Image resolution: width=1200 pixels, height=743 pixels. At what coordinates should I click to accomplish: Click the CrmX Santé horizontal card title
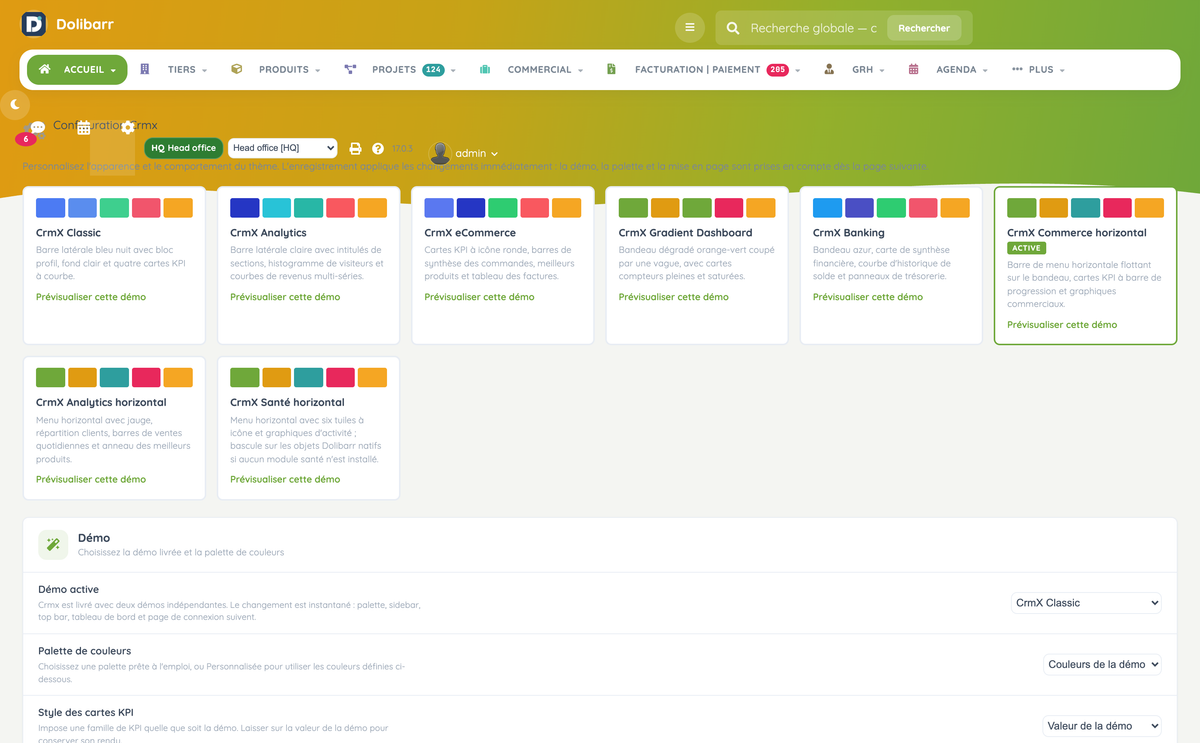coord(285,402)
